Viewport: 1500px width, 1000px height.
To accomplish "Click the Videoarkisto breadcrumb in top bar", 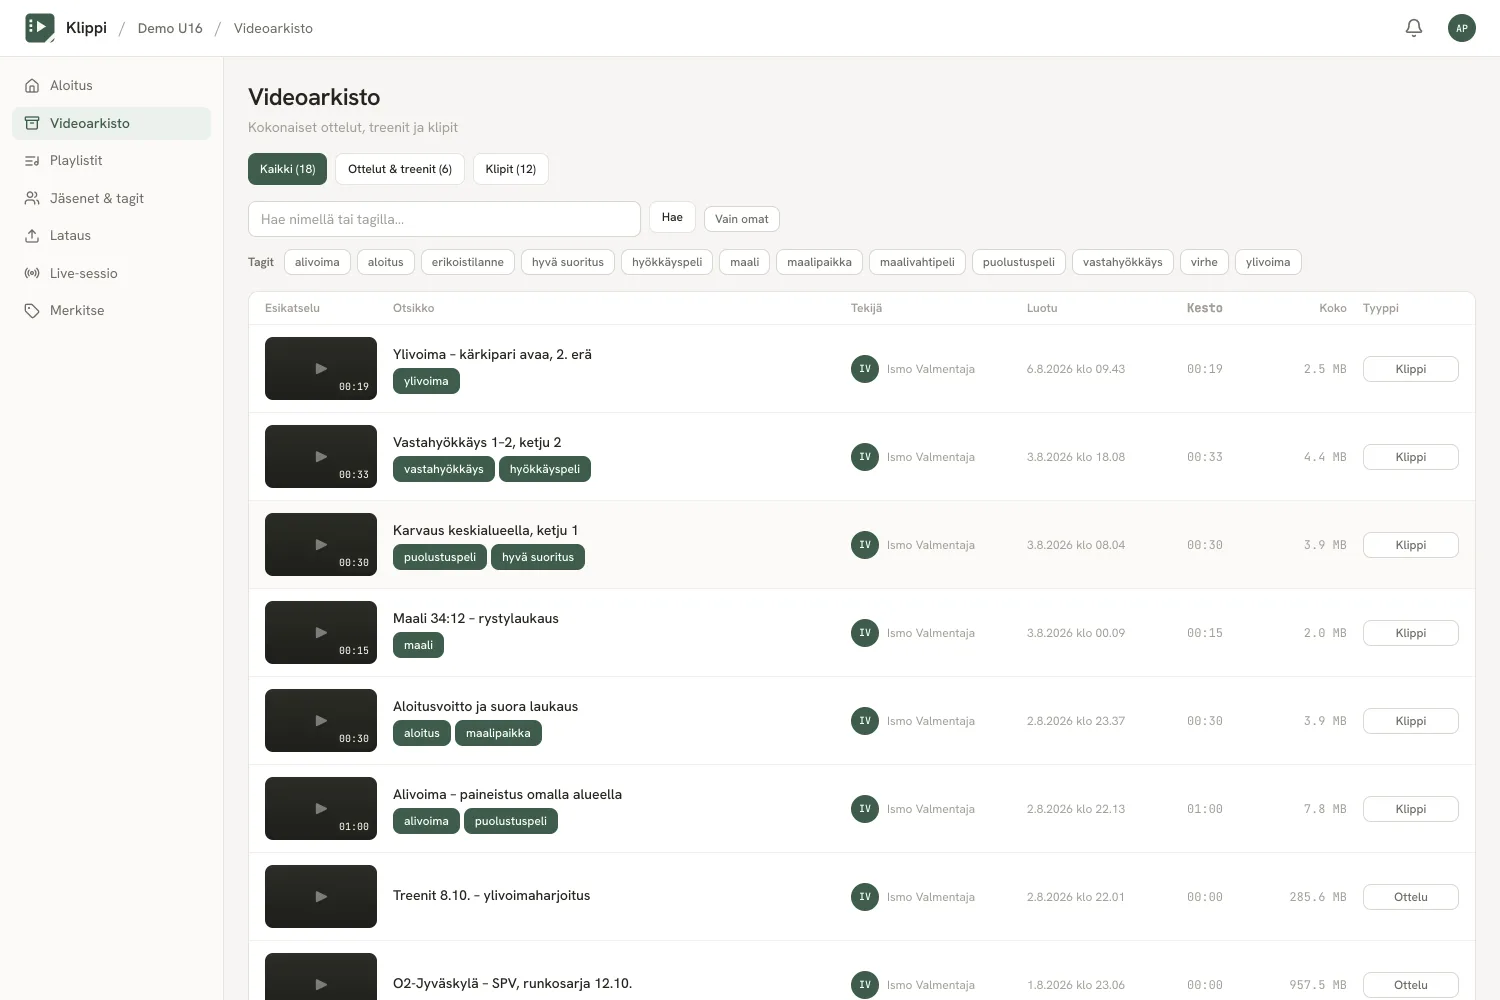I will 273,28.
